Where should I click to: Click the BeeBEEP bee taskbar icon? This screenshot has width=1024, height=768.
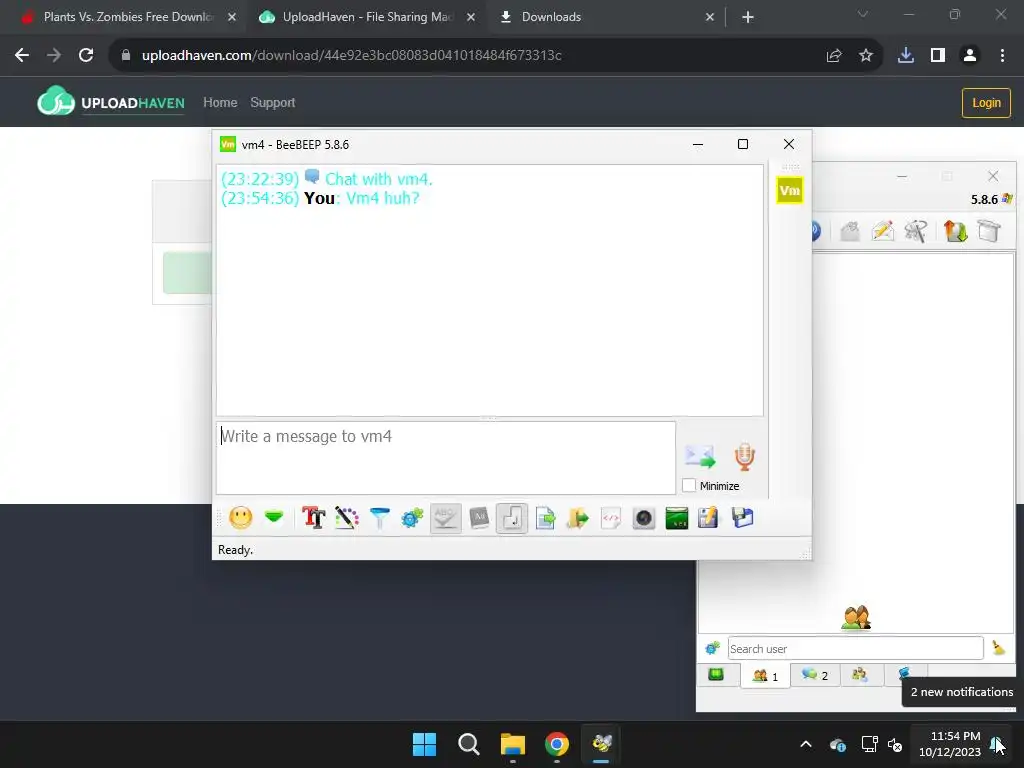[x=601, y=744]
